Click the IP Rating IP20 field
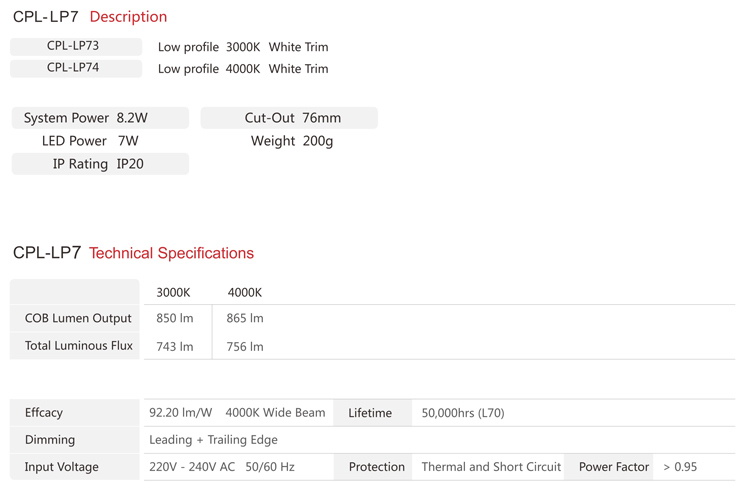The image size is (750, 493). tap(99, 163)
